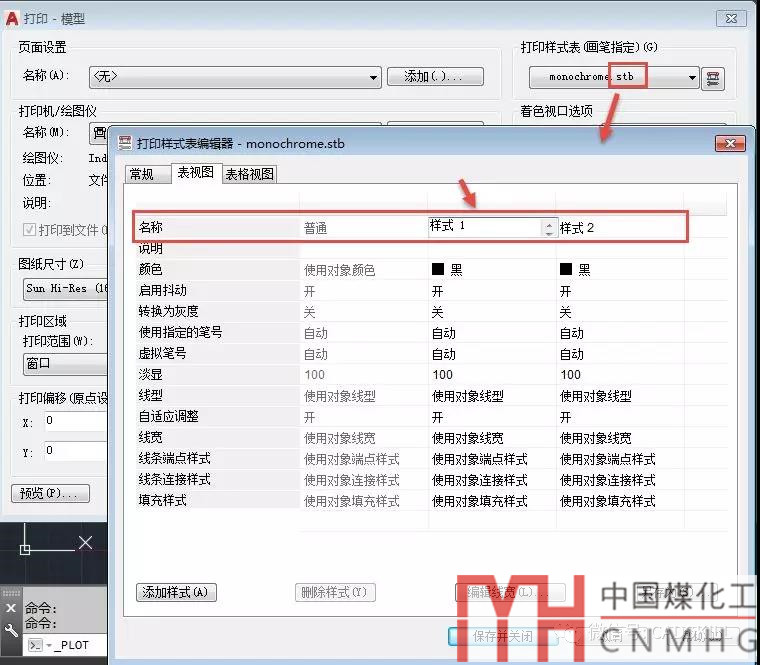The width and height of the screenshot is (760, 665).
Task: Click 使用对象线宽 under 样式 1
Action: click(468, 438)
